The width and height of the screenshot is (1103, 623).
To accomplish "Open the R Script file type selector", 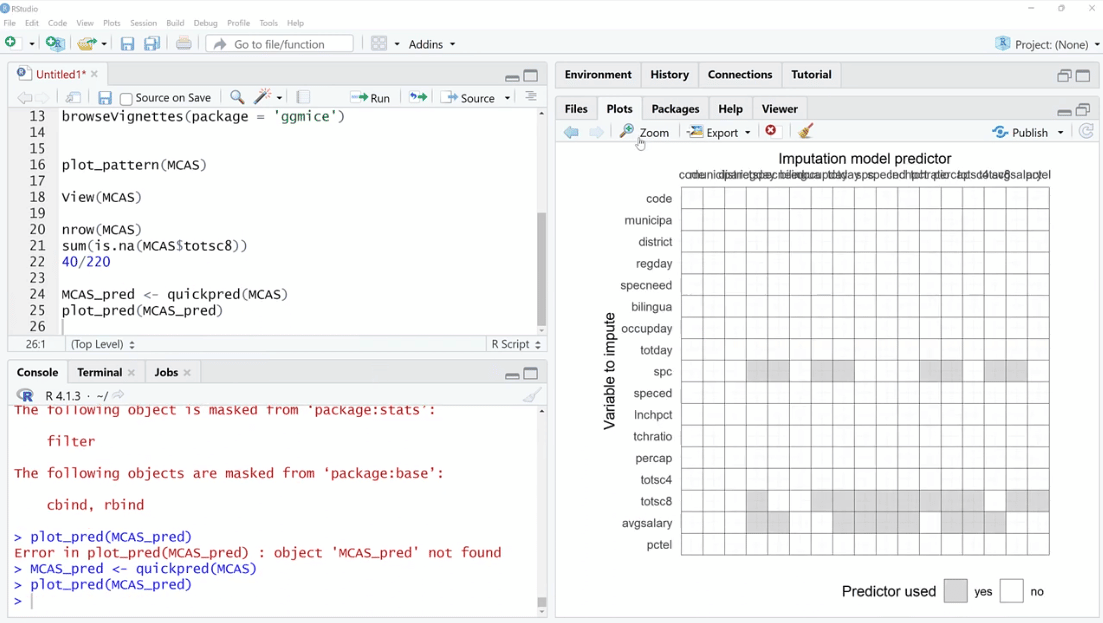I will tap(516, 344).
